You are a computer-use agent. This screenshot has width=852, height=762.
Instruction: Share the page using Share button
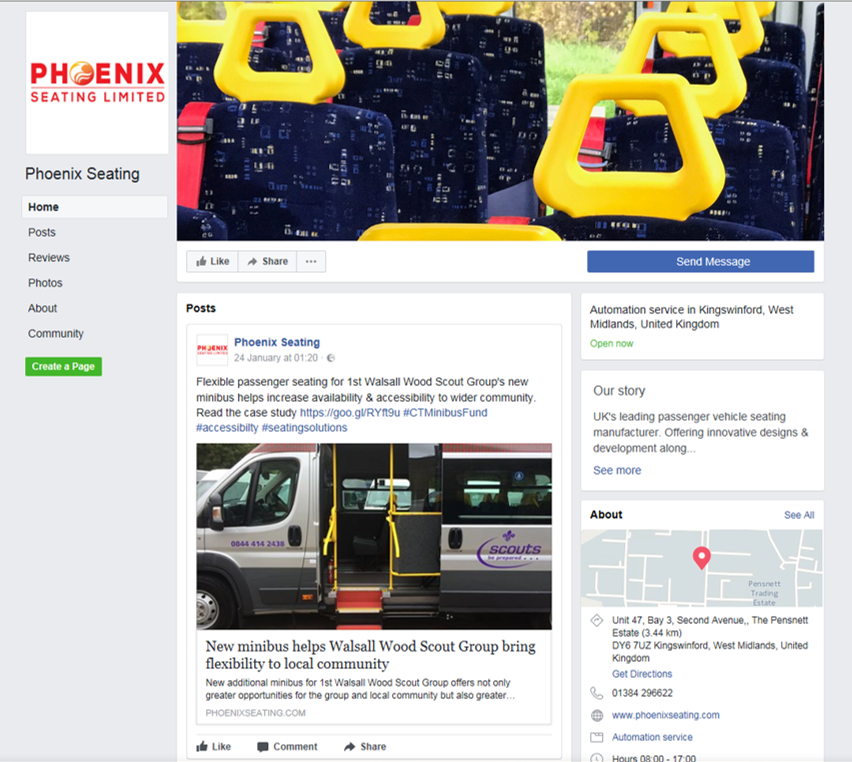(x=267, y=261)
